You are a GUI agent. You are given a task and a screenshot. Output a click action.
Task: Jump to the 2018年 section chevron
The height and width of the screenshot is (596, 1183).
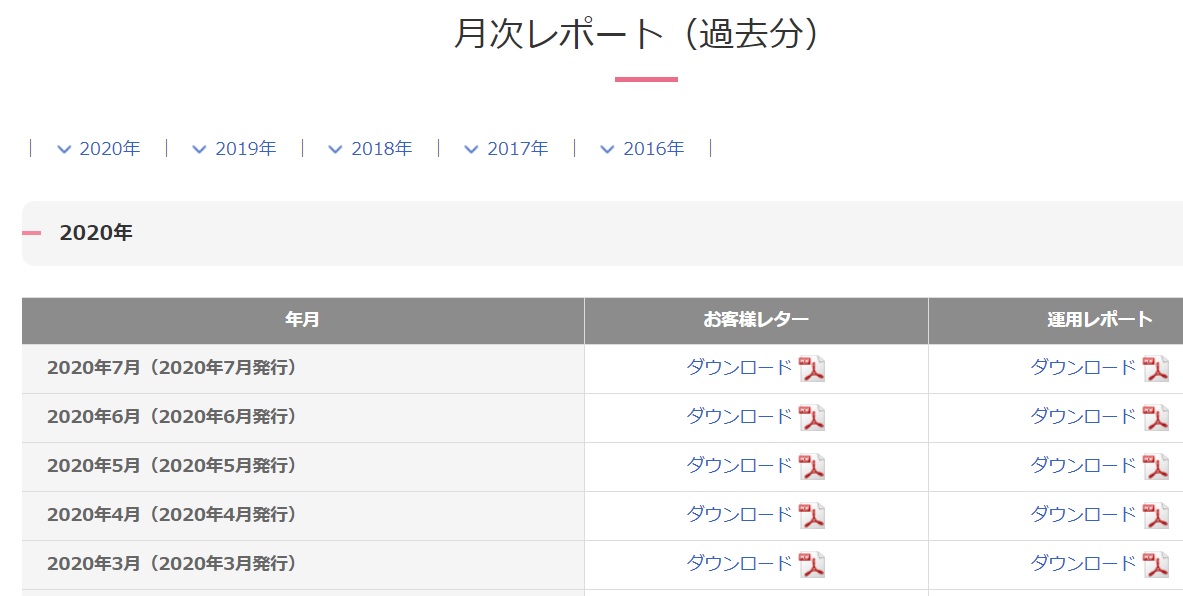click(336, 149)
